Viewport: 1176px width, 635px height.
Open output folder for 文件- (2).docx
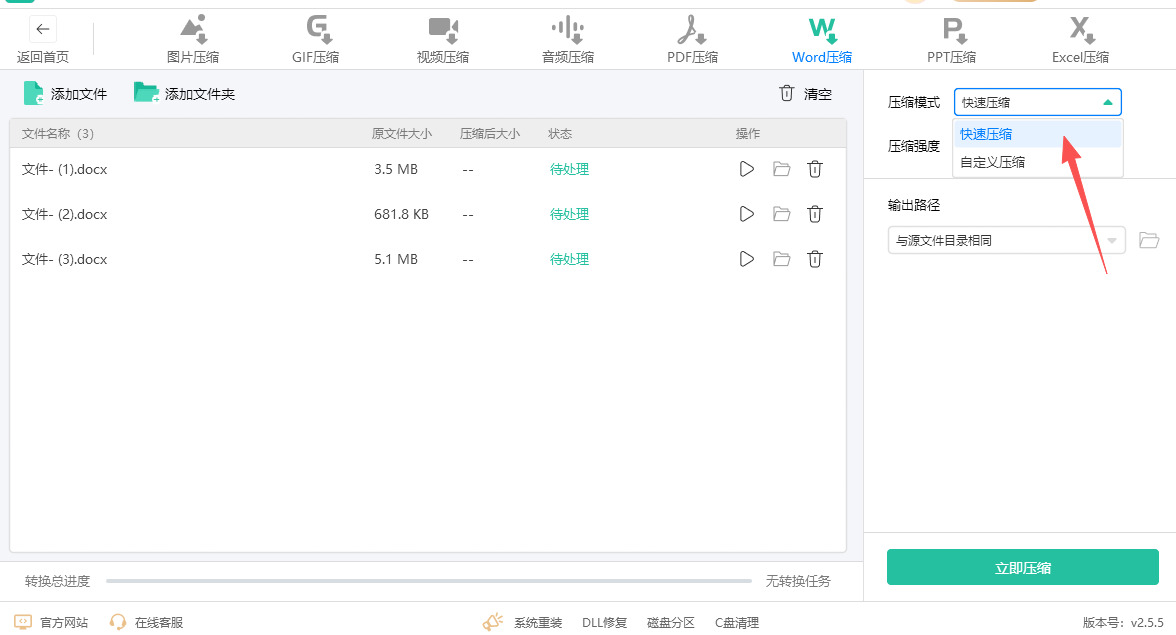(x=781, y=214)
